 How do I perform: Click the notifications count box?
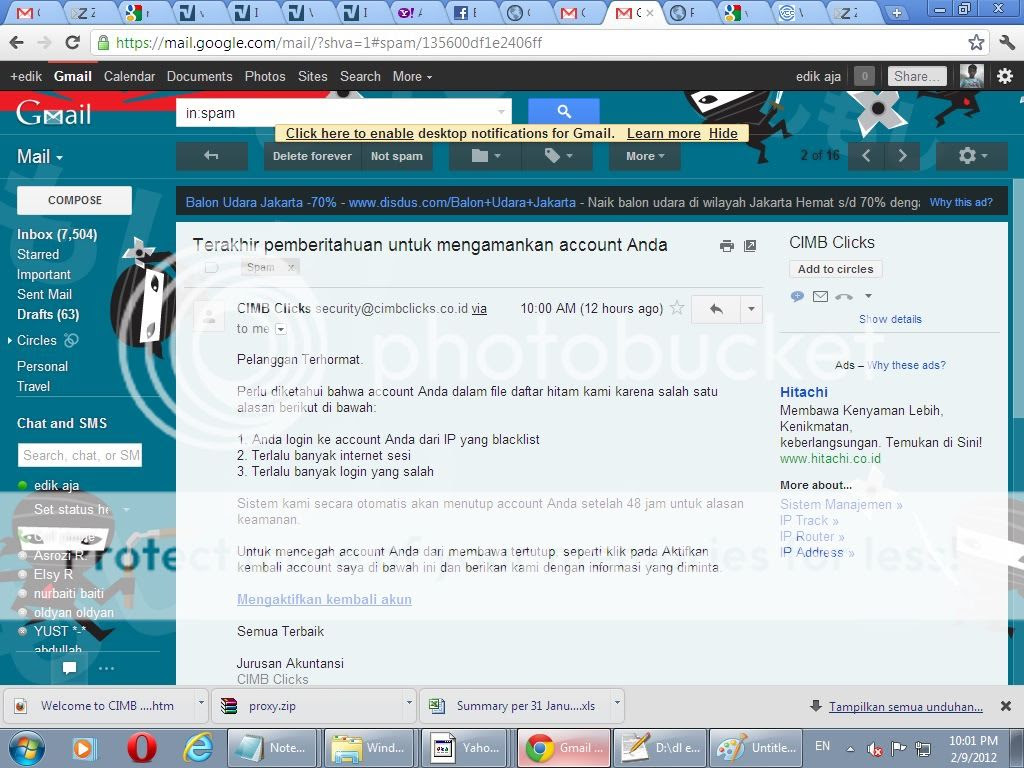click(864, 76)
